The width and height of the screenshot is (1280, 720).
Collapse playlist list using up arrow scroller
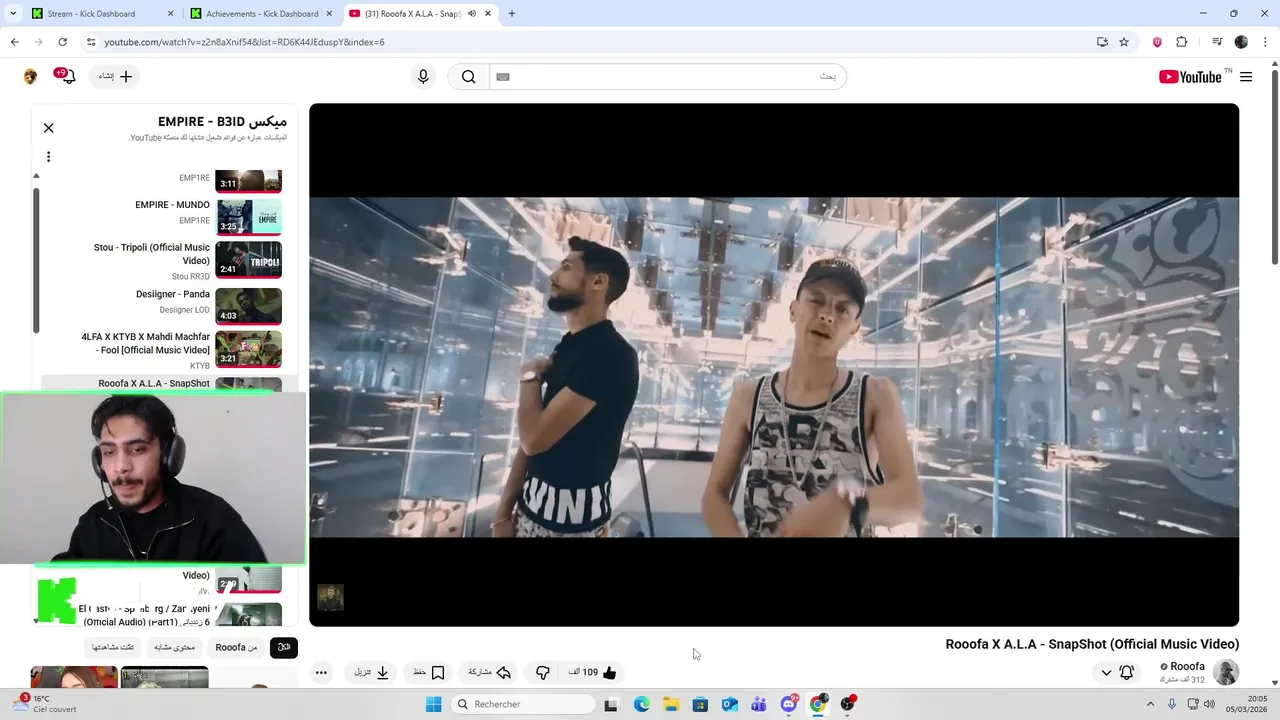click(36, 176)
